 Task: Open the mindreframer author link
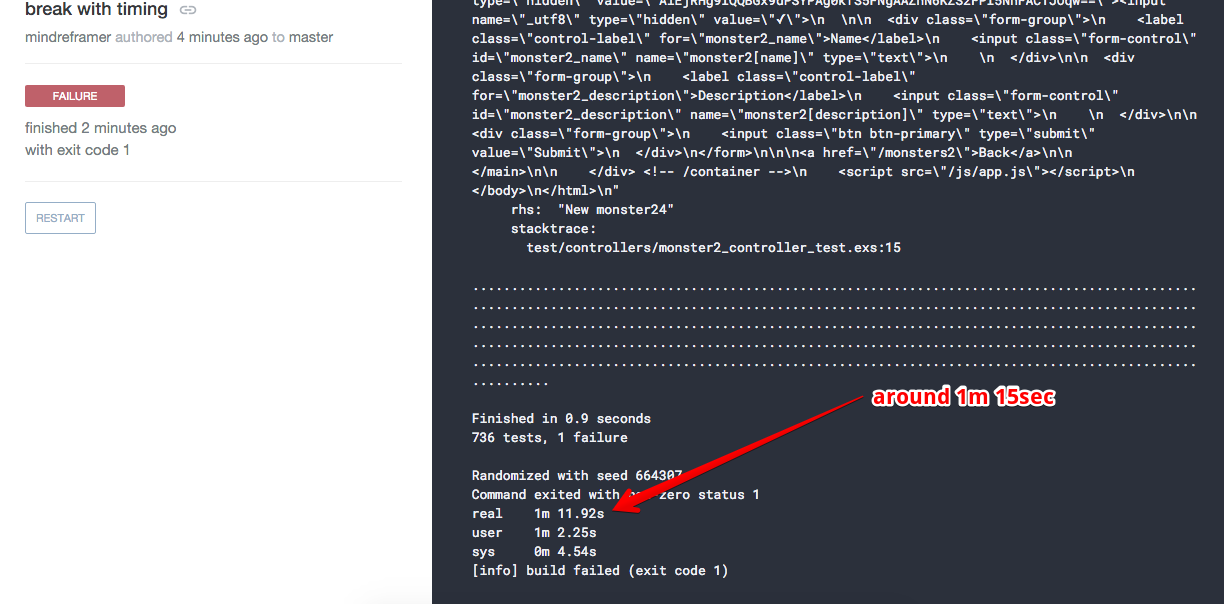pos(68,37)
